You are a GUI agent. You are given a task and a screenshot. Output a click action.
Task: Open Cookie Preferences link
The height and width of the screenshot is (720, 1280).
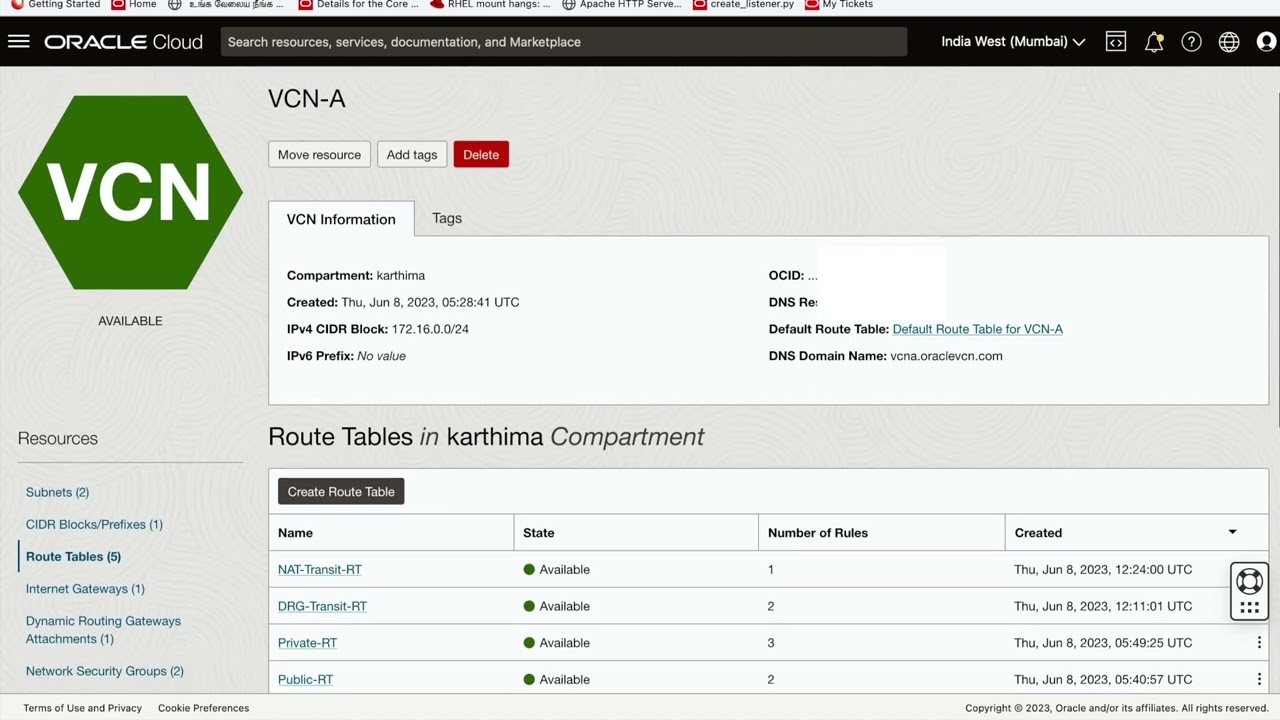203,708
